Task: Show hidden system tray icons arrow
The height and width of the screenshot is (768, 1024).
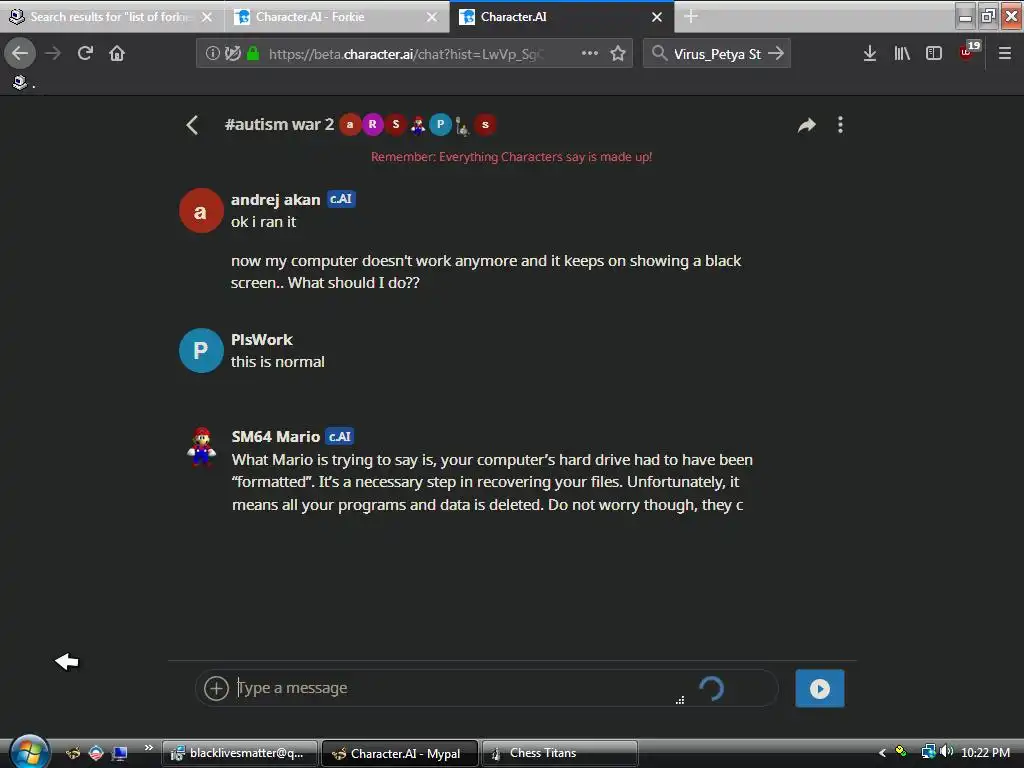Action: (882, 753)
